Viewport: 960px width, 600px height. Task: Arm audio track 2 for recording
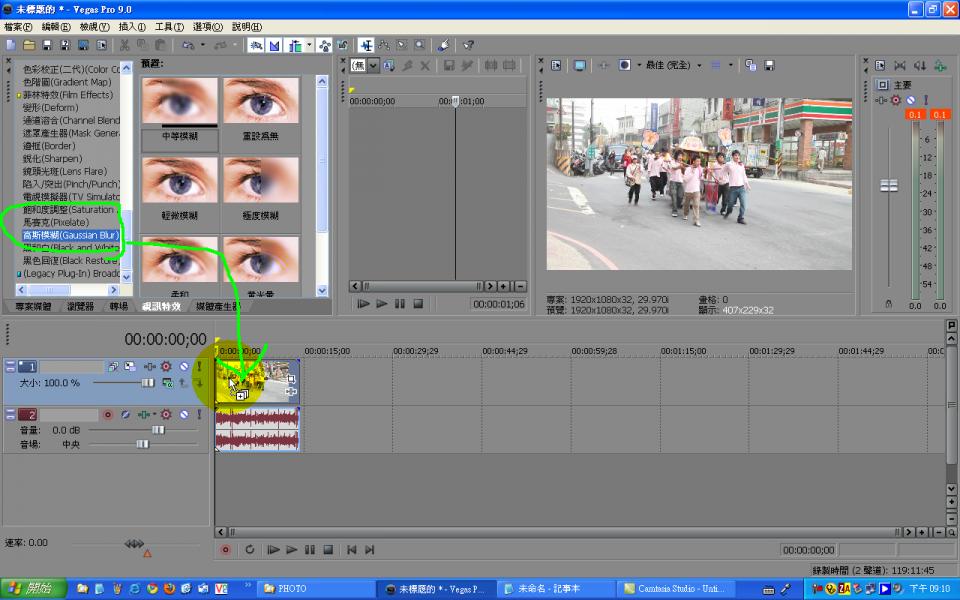pyautogui.click(x=108, y=414)
